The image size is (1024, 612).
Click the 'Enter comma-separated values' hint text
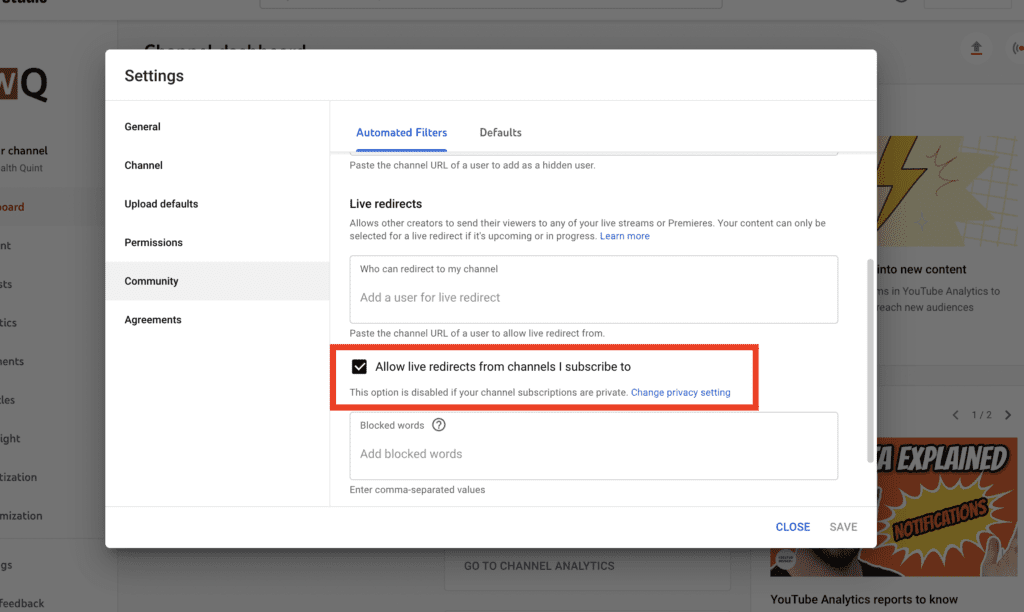(x=417, y=490)
